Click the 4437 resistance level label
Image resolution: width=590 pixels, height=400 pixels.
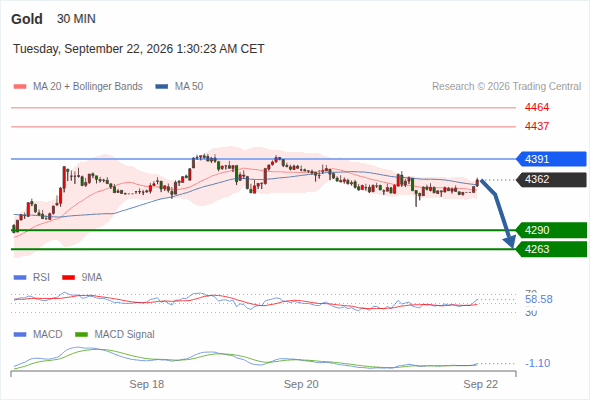tap(537, 126)
